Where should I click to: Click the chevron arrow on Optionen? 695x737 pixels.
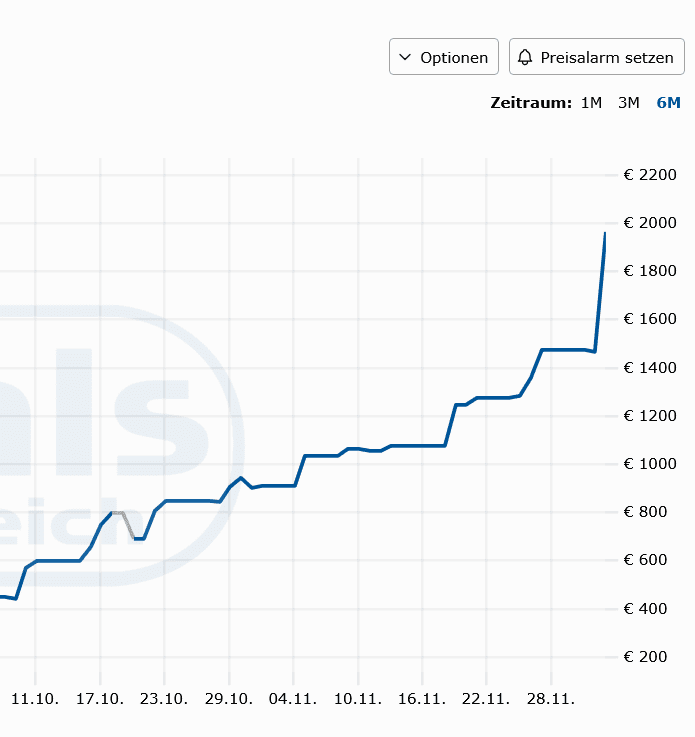click(405, 57)
